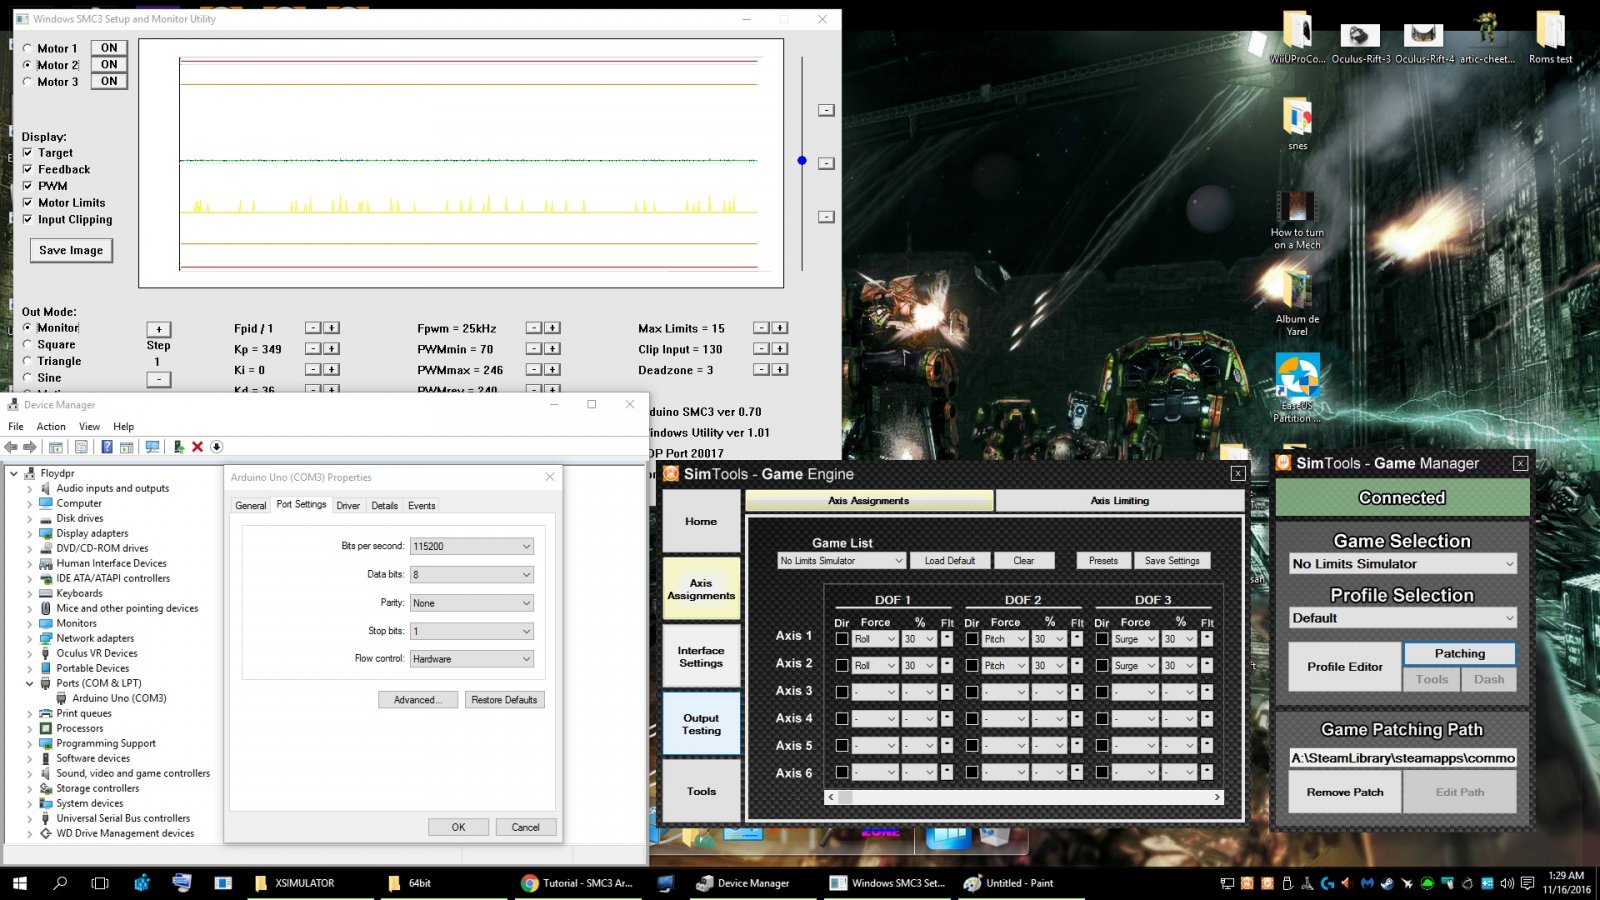The width and height of the screenshot is (1600, 900).
Task: Open the artic-cheet desktop icon
Action: (1487, 37)
